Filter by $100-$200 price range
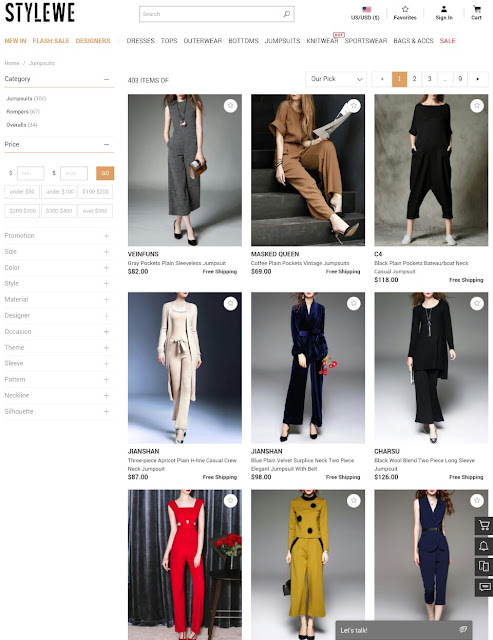 95,191
